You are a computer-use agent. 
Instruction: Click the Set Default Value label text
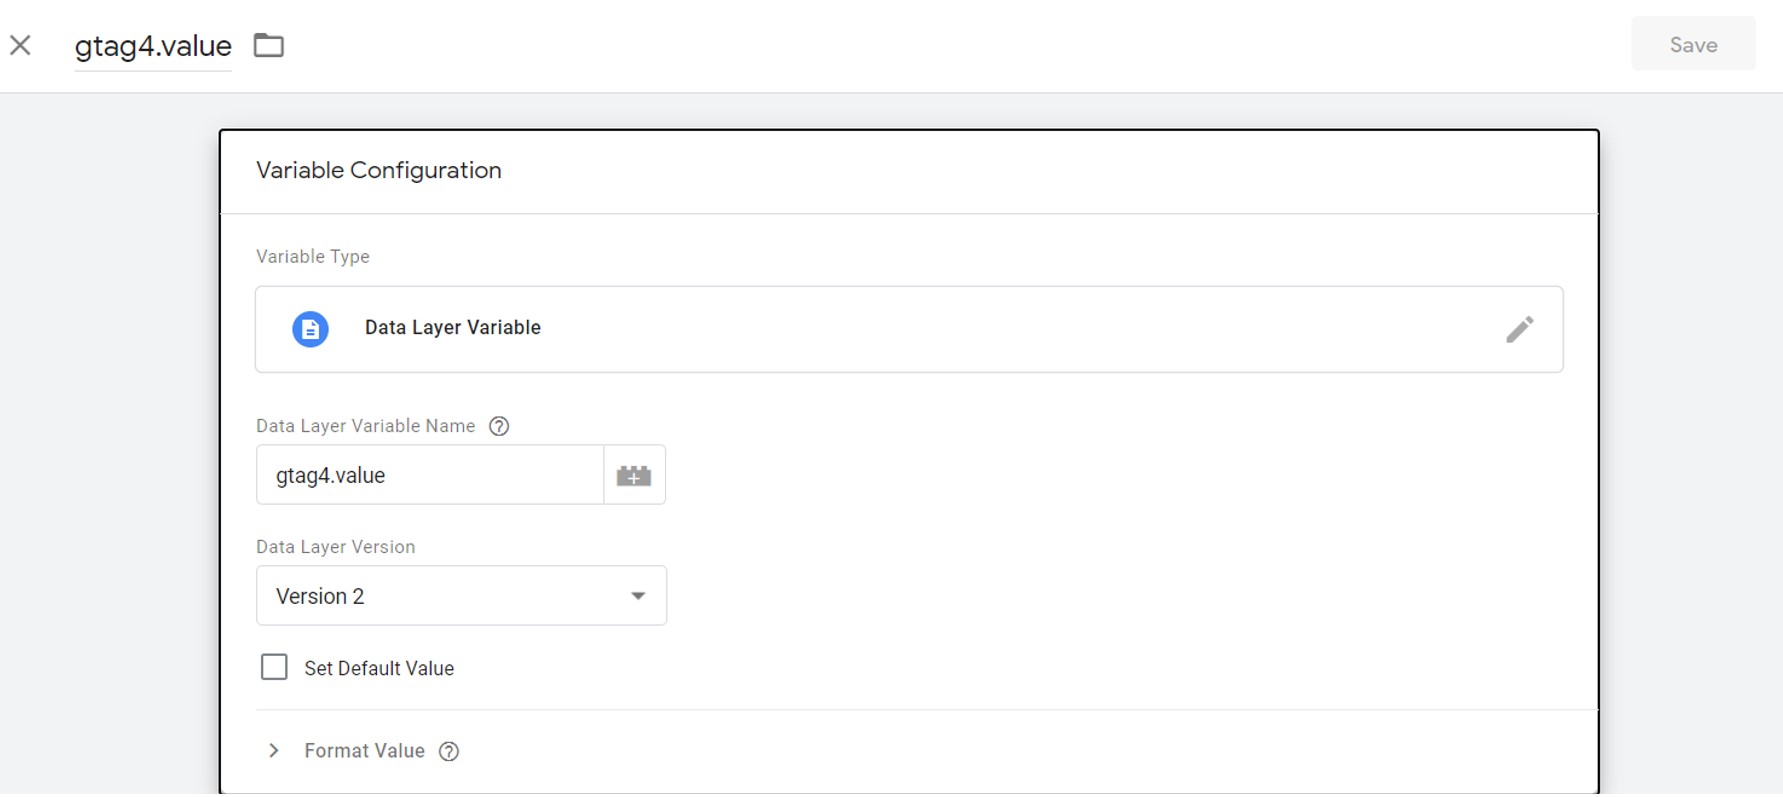(379, 668)
